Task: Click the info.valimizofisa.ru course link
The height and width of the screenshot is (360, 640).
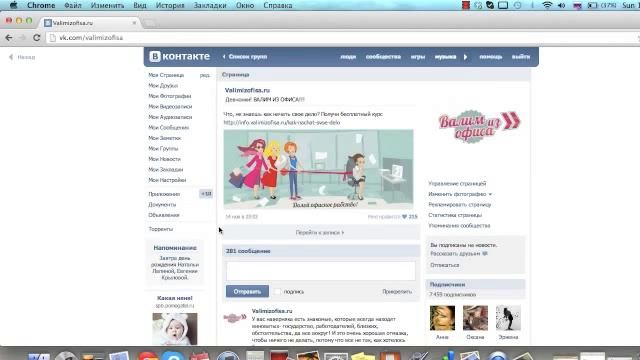Action: click(x=282, y=122)
